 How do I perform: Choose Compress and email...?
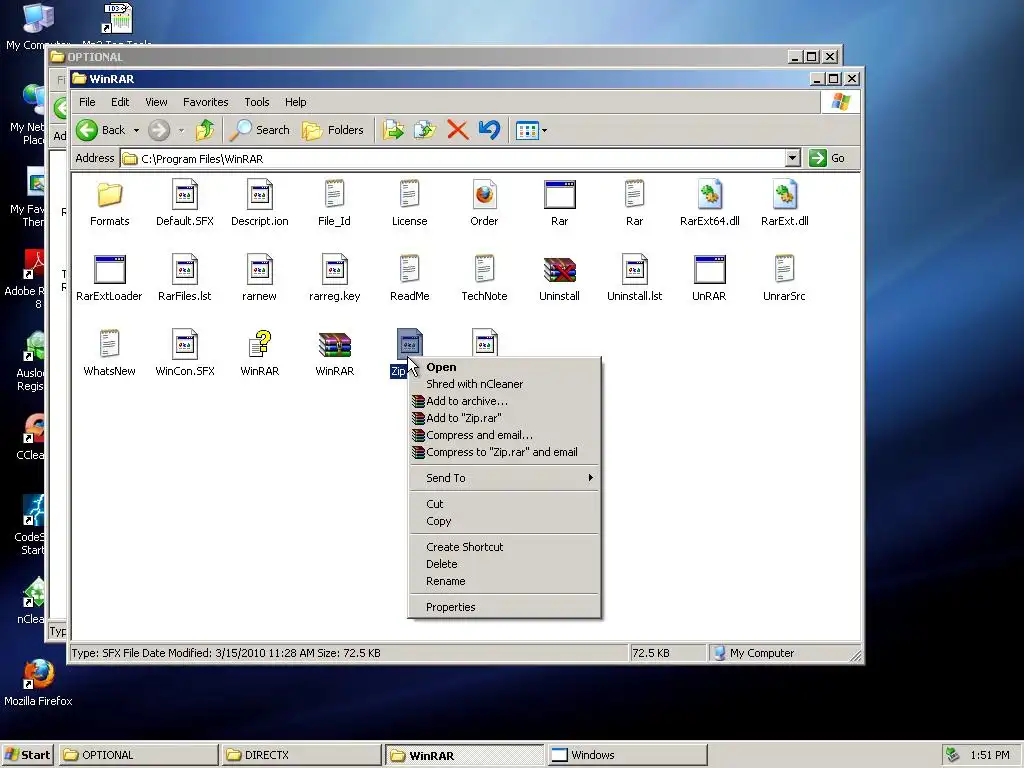pyautogui.click(x=504, y=435)
